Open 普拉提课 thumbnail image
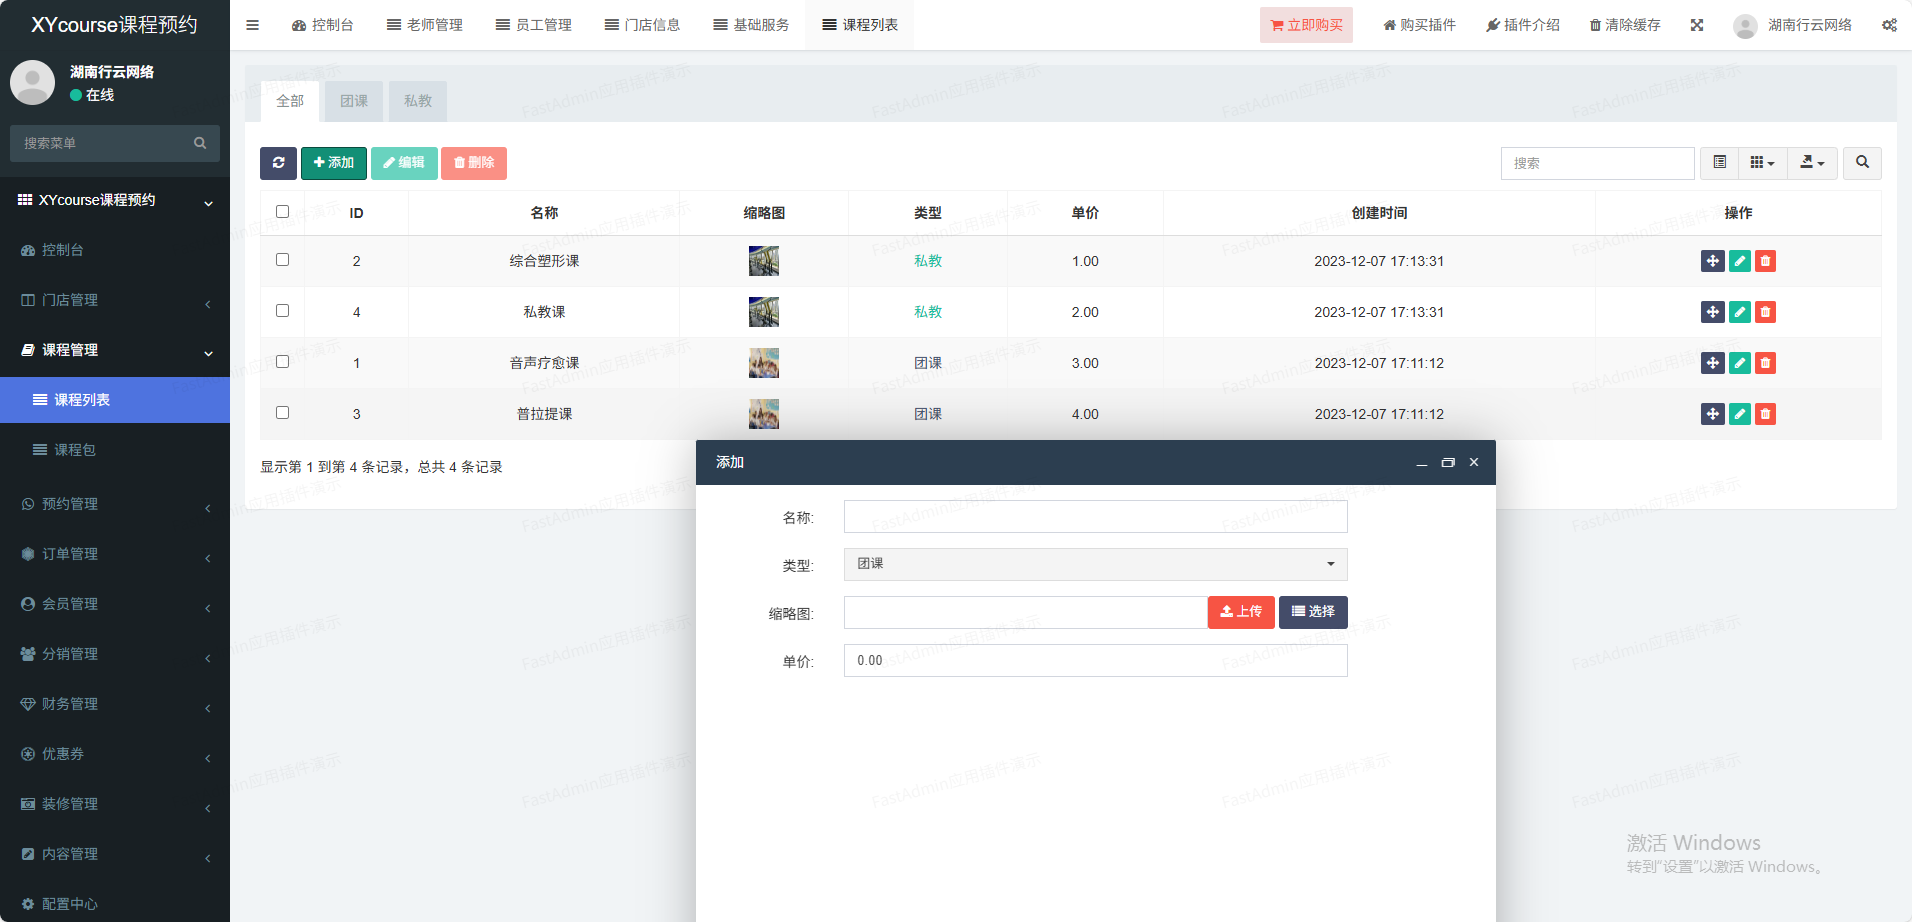 click(764, 414)
